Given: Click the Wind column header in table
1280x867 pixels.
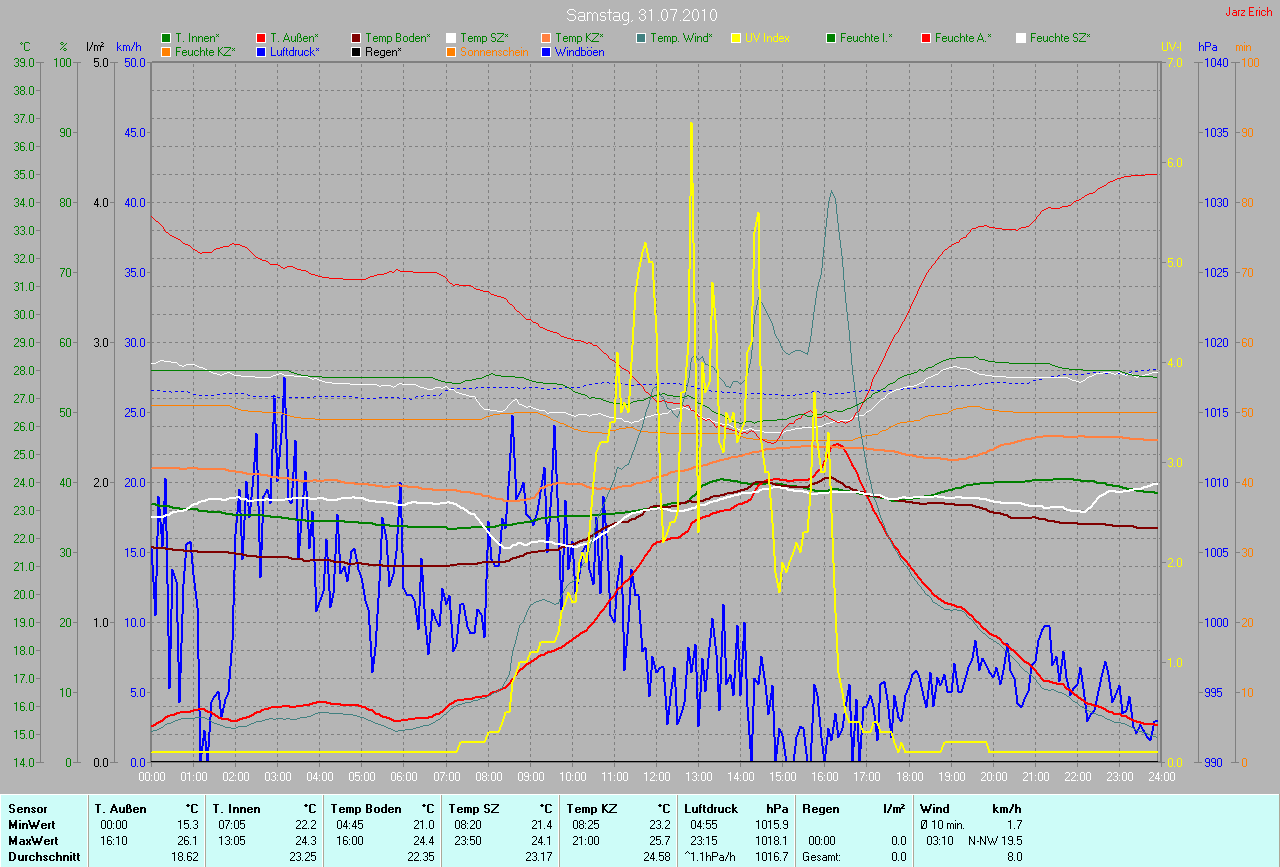Looking at the screenshot, I should coord(934,808).
